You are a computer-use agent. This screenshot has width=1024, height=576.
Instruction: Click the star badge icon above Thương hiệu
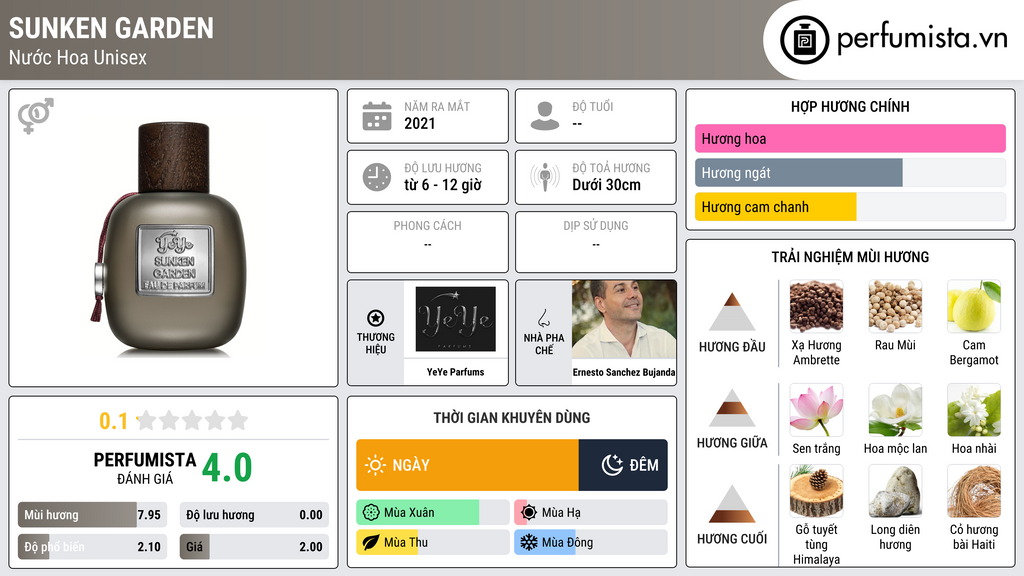(x=376, y=318)
